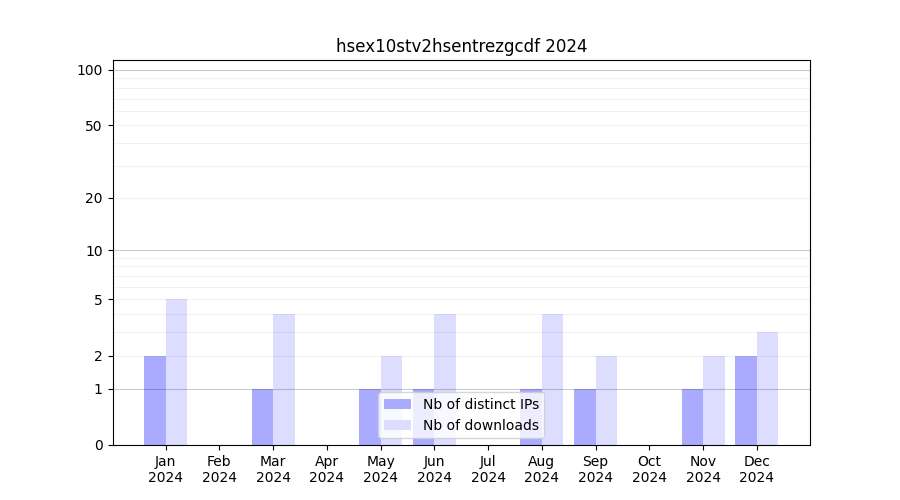Select November's downloads bar
Image resolution: width=900 pixels, height=500 pixels.
[x=714, y=400]
